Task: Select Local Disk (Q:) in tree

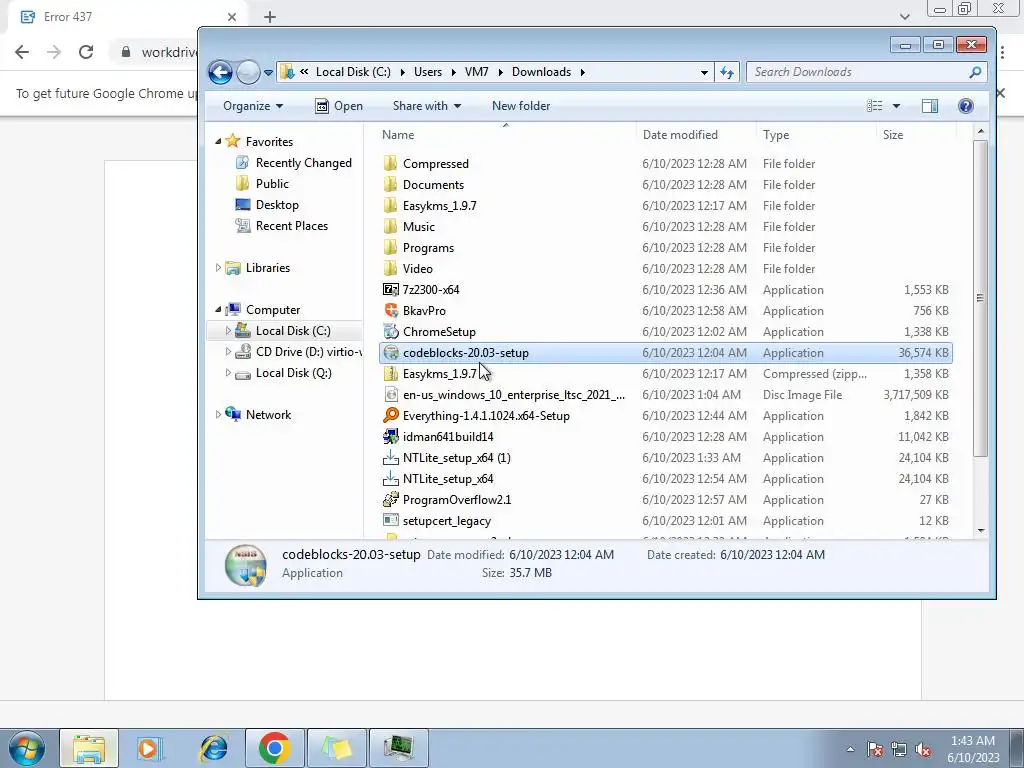Action: [x=293, y=372]
